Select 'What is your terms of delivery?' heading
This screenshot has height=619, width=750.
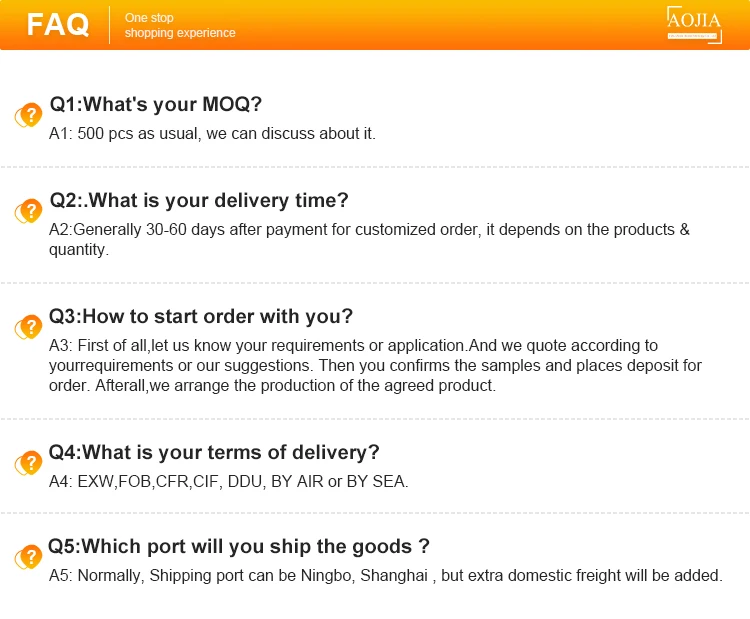tap(214, 452)
